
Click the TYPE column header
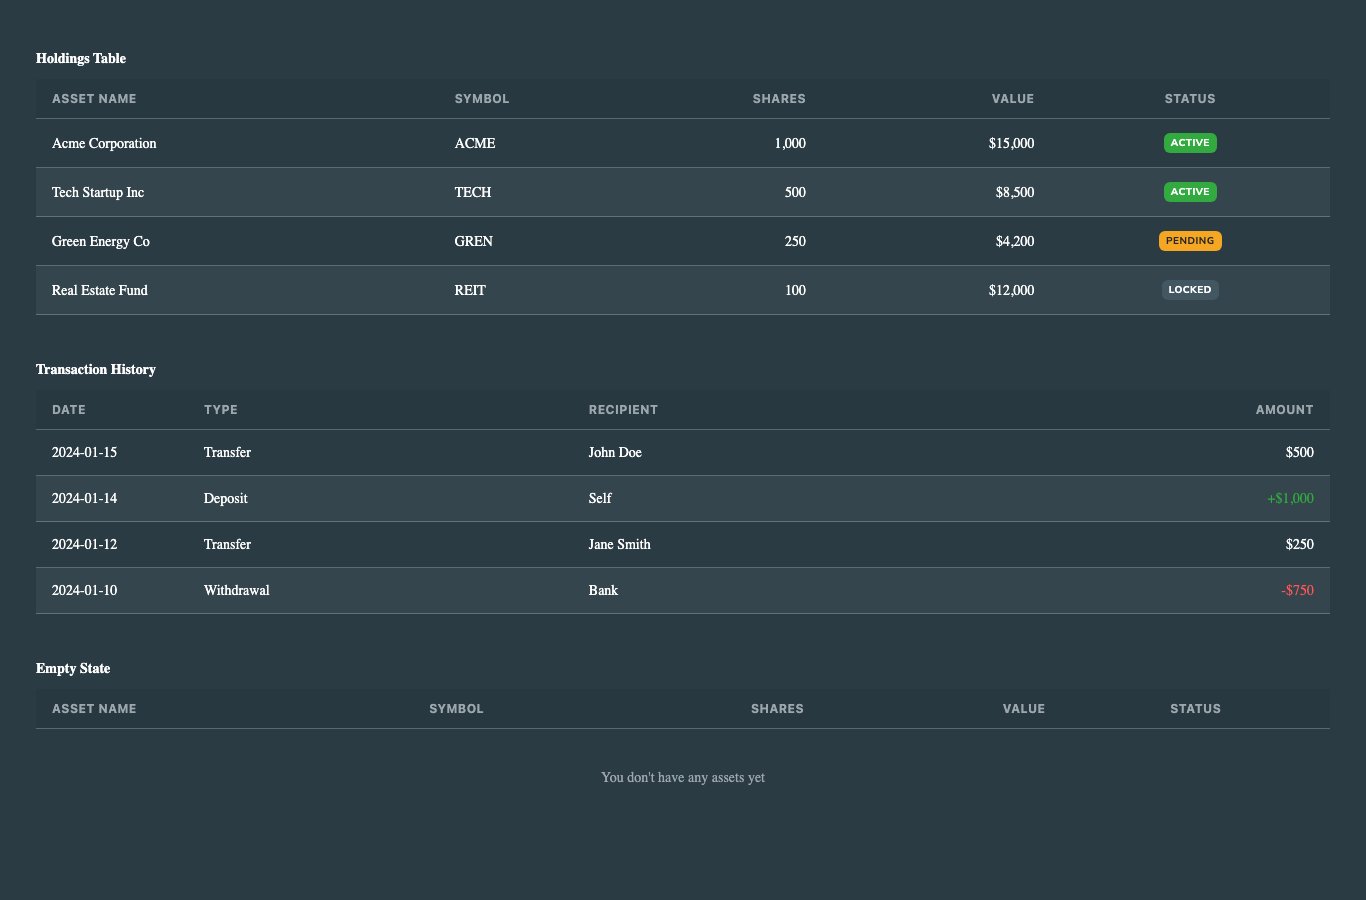coord(221,410)
